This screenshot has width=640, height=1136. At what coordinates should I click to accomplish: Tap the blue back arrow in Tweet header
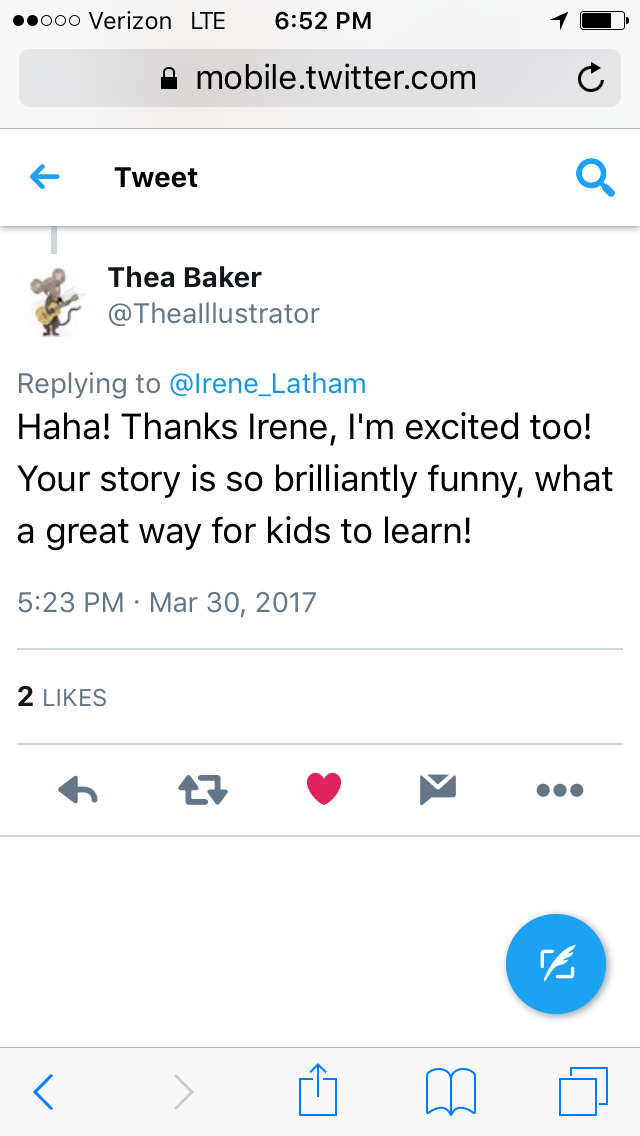point(45,178)
